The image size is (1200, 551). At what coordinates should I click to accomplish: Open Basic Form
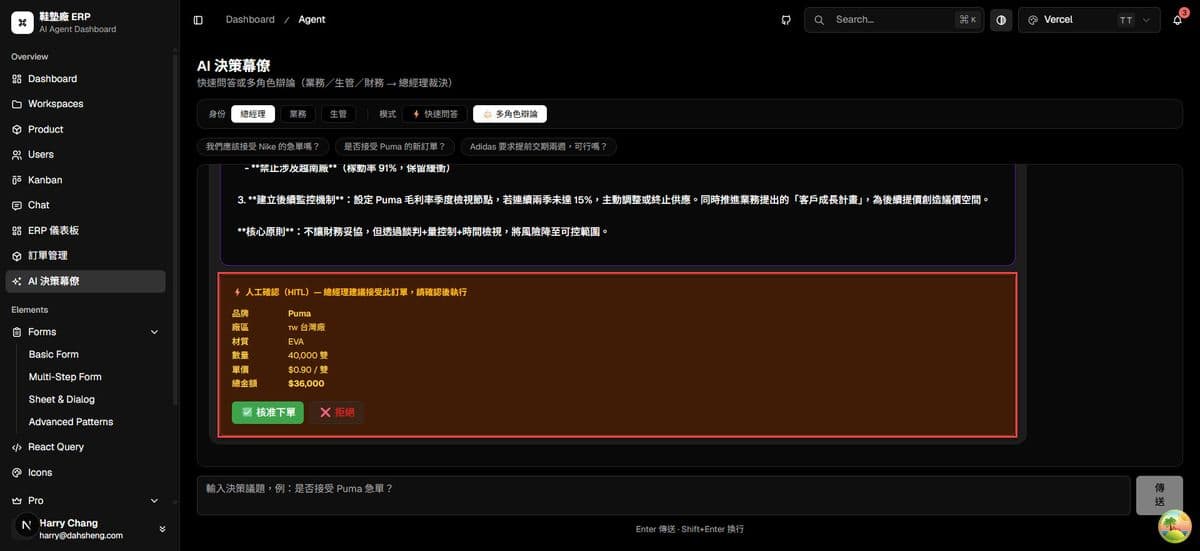[53, 354]
